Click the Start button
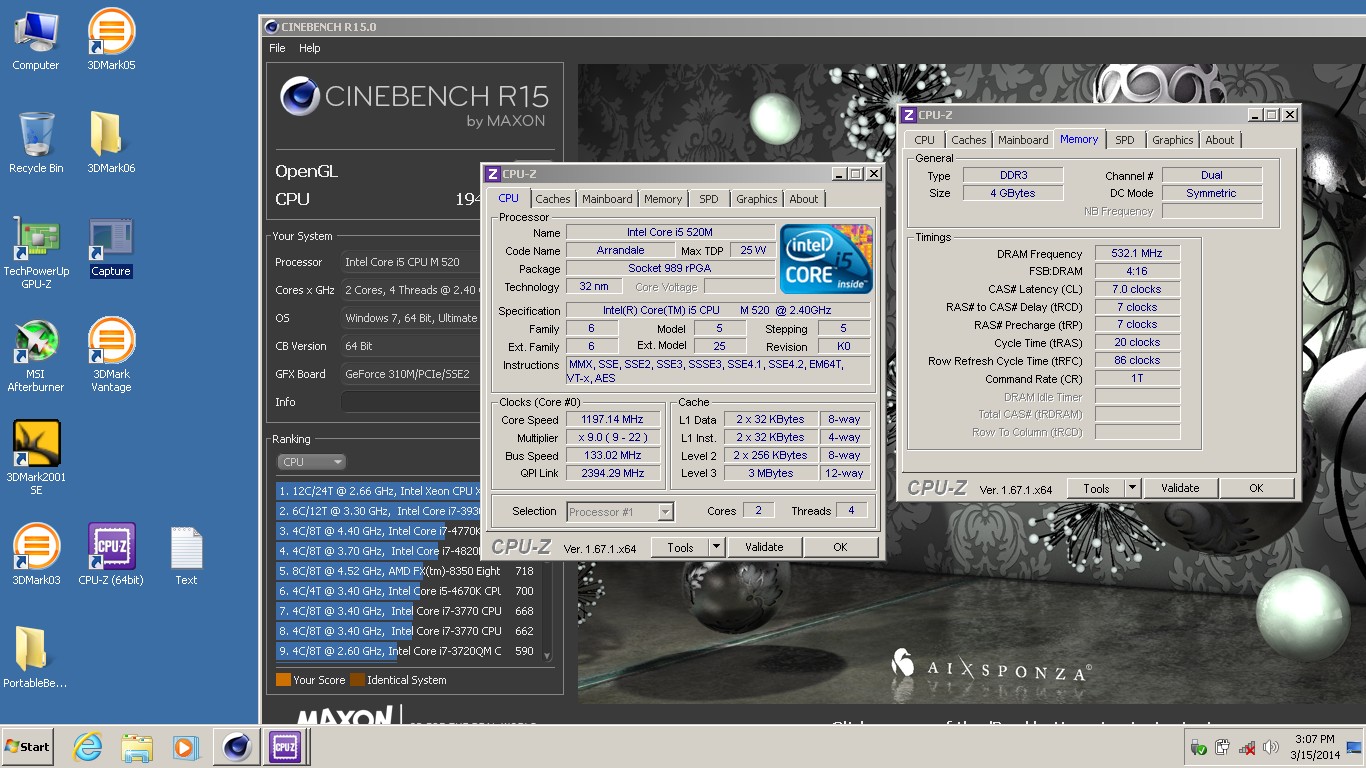The image size is (1366, 768). 27,747
